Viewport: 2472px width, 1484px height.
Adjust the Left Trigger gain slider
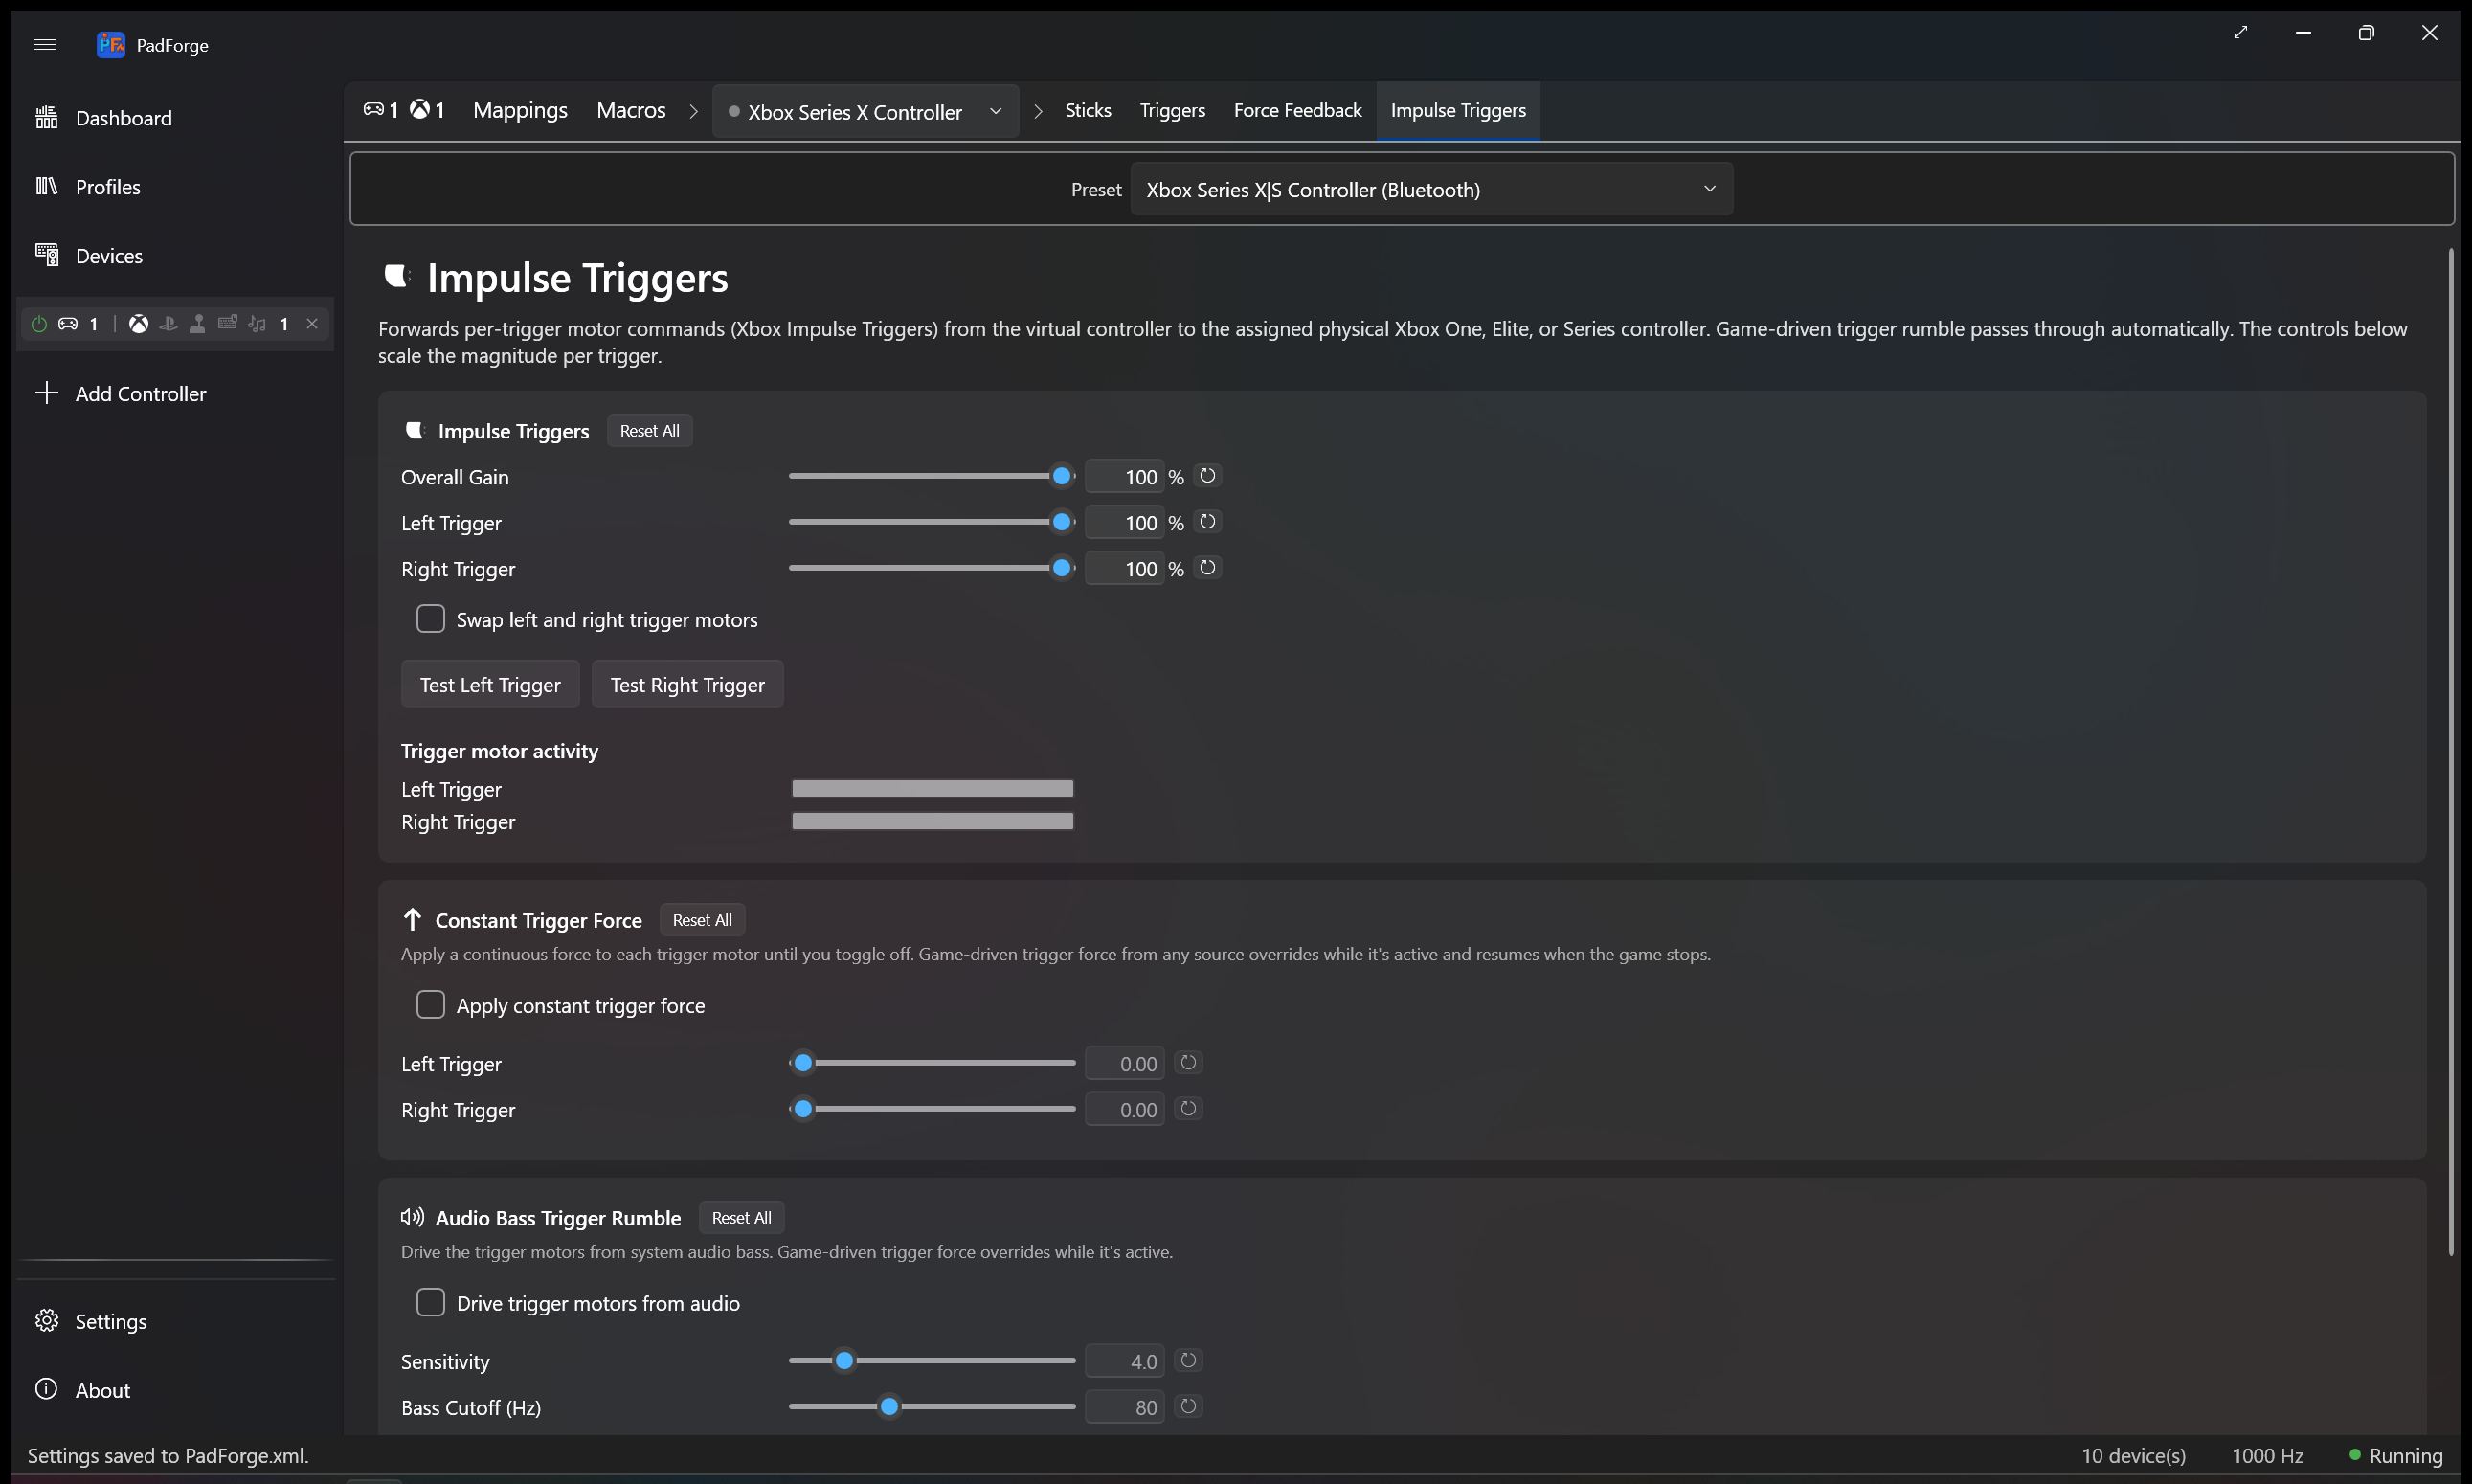pos(931,523)
